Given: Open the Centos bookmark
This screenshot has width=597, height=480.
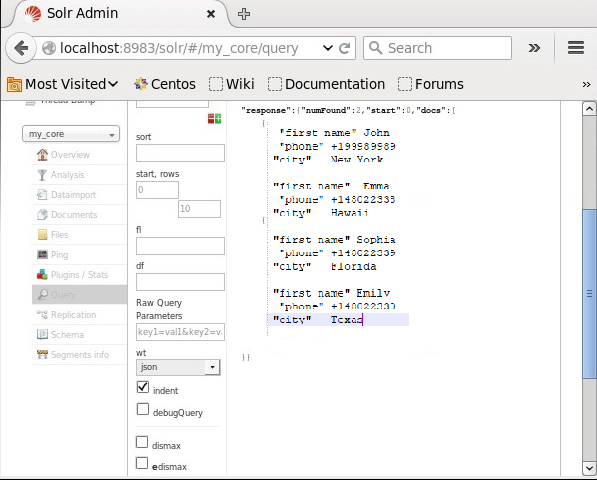Looking at the screenshot, I should click(x=165, y=84).
